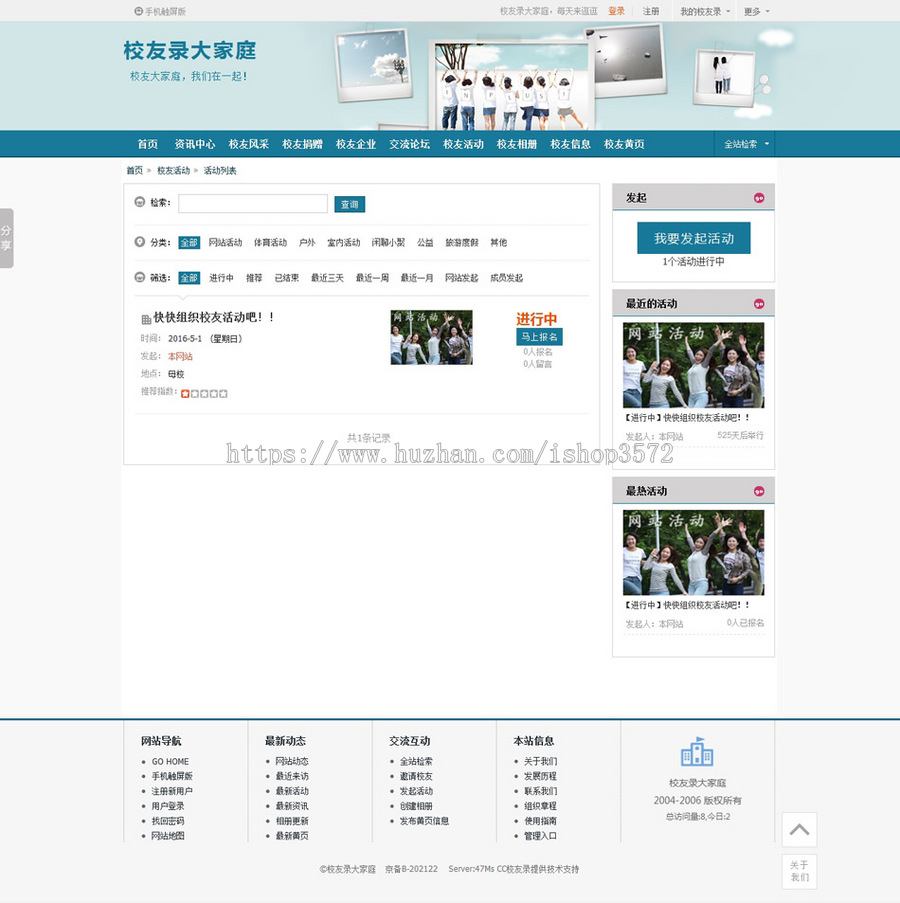900x903 pixels.
Task: Switch to the 校友风采 menu
Action: tap(249, 144)
